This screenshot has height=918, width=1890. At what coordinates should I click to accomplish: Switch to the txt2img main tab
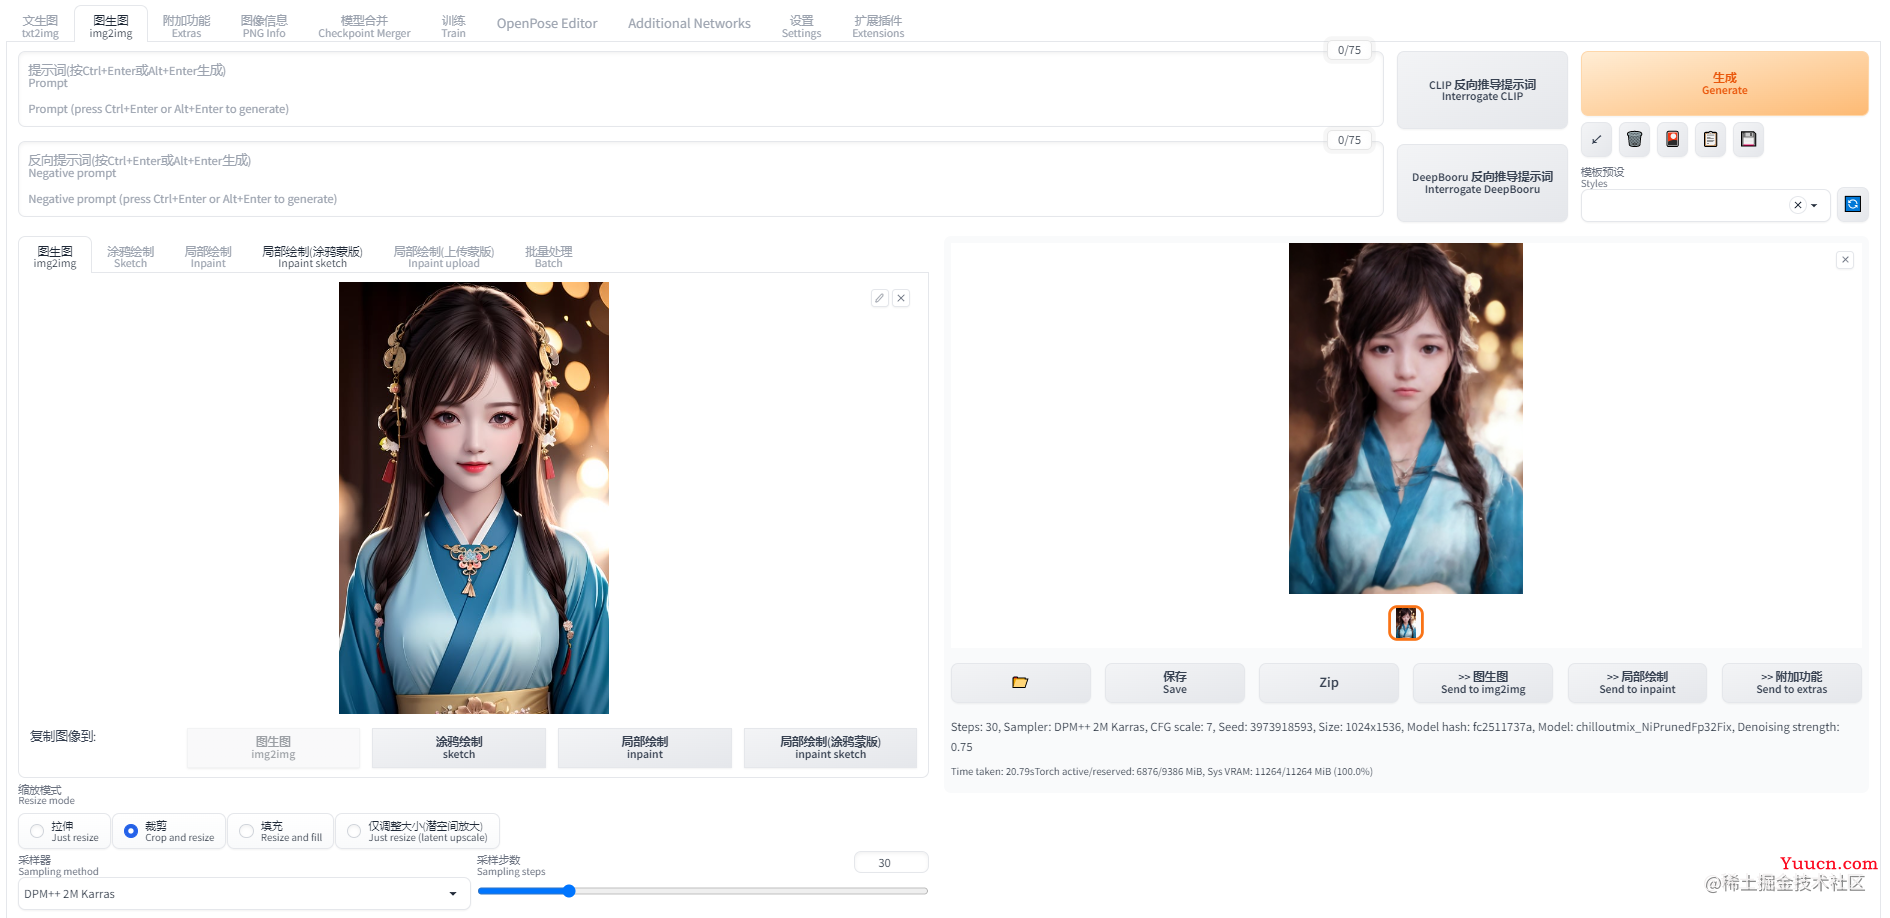[x=40, y=26]
